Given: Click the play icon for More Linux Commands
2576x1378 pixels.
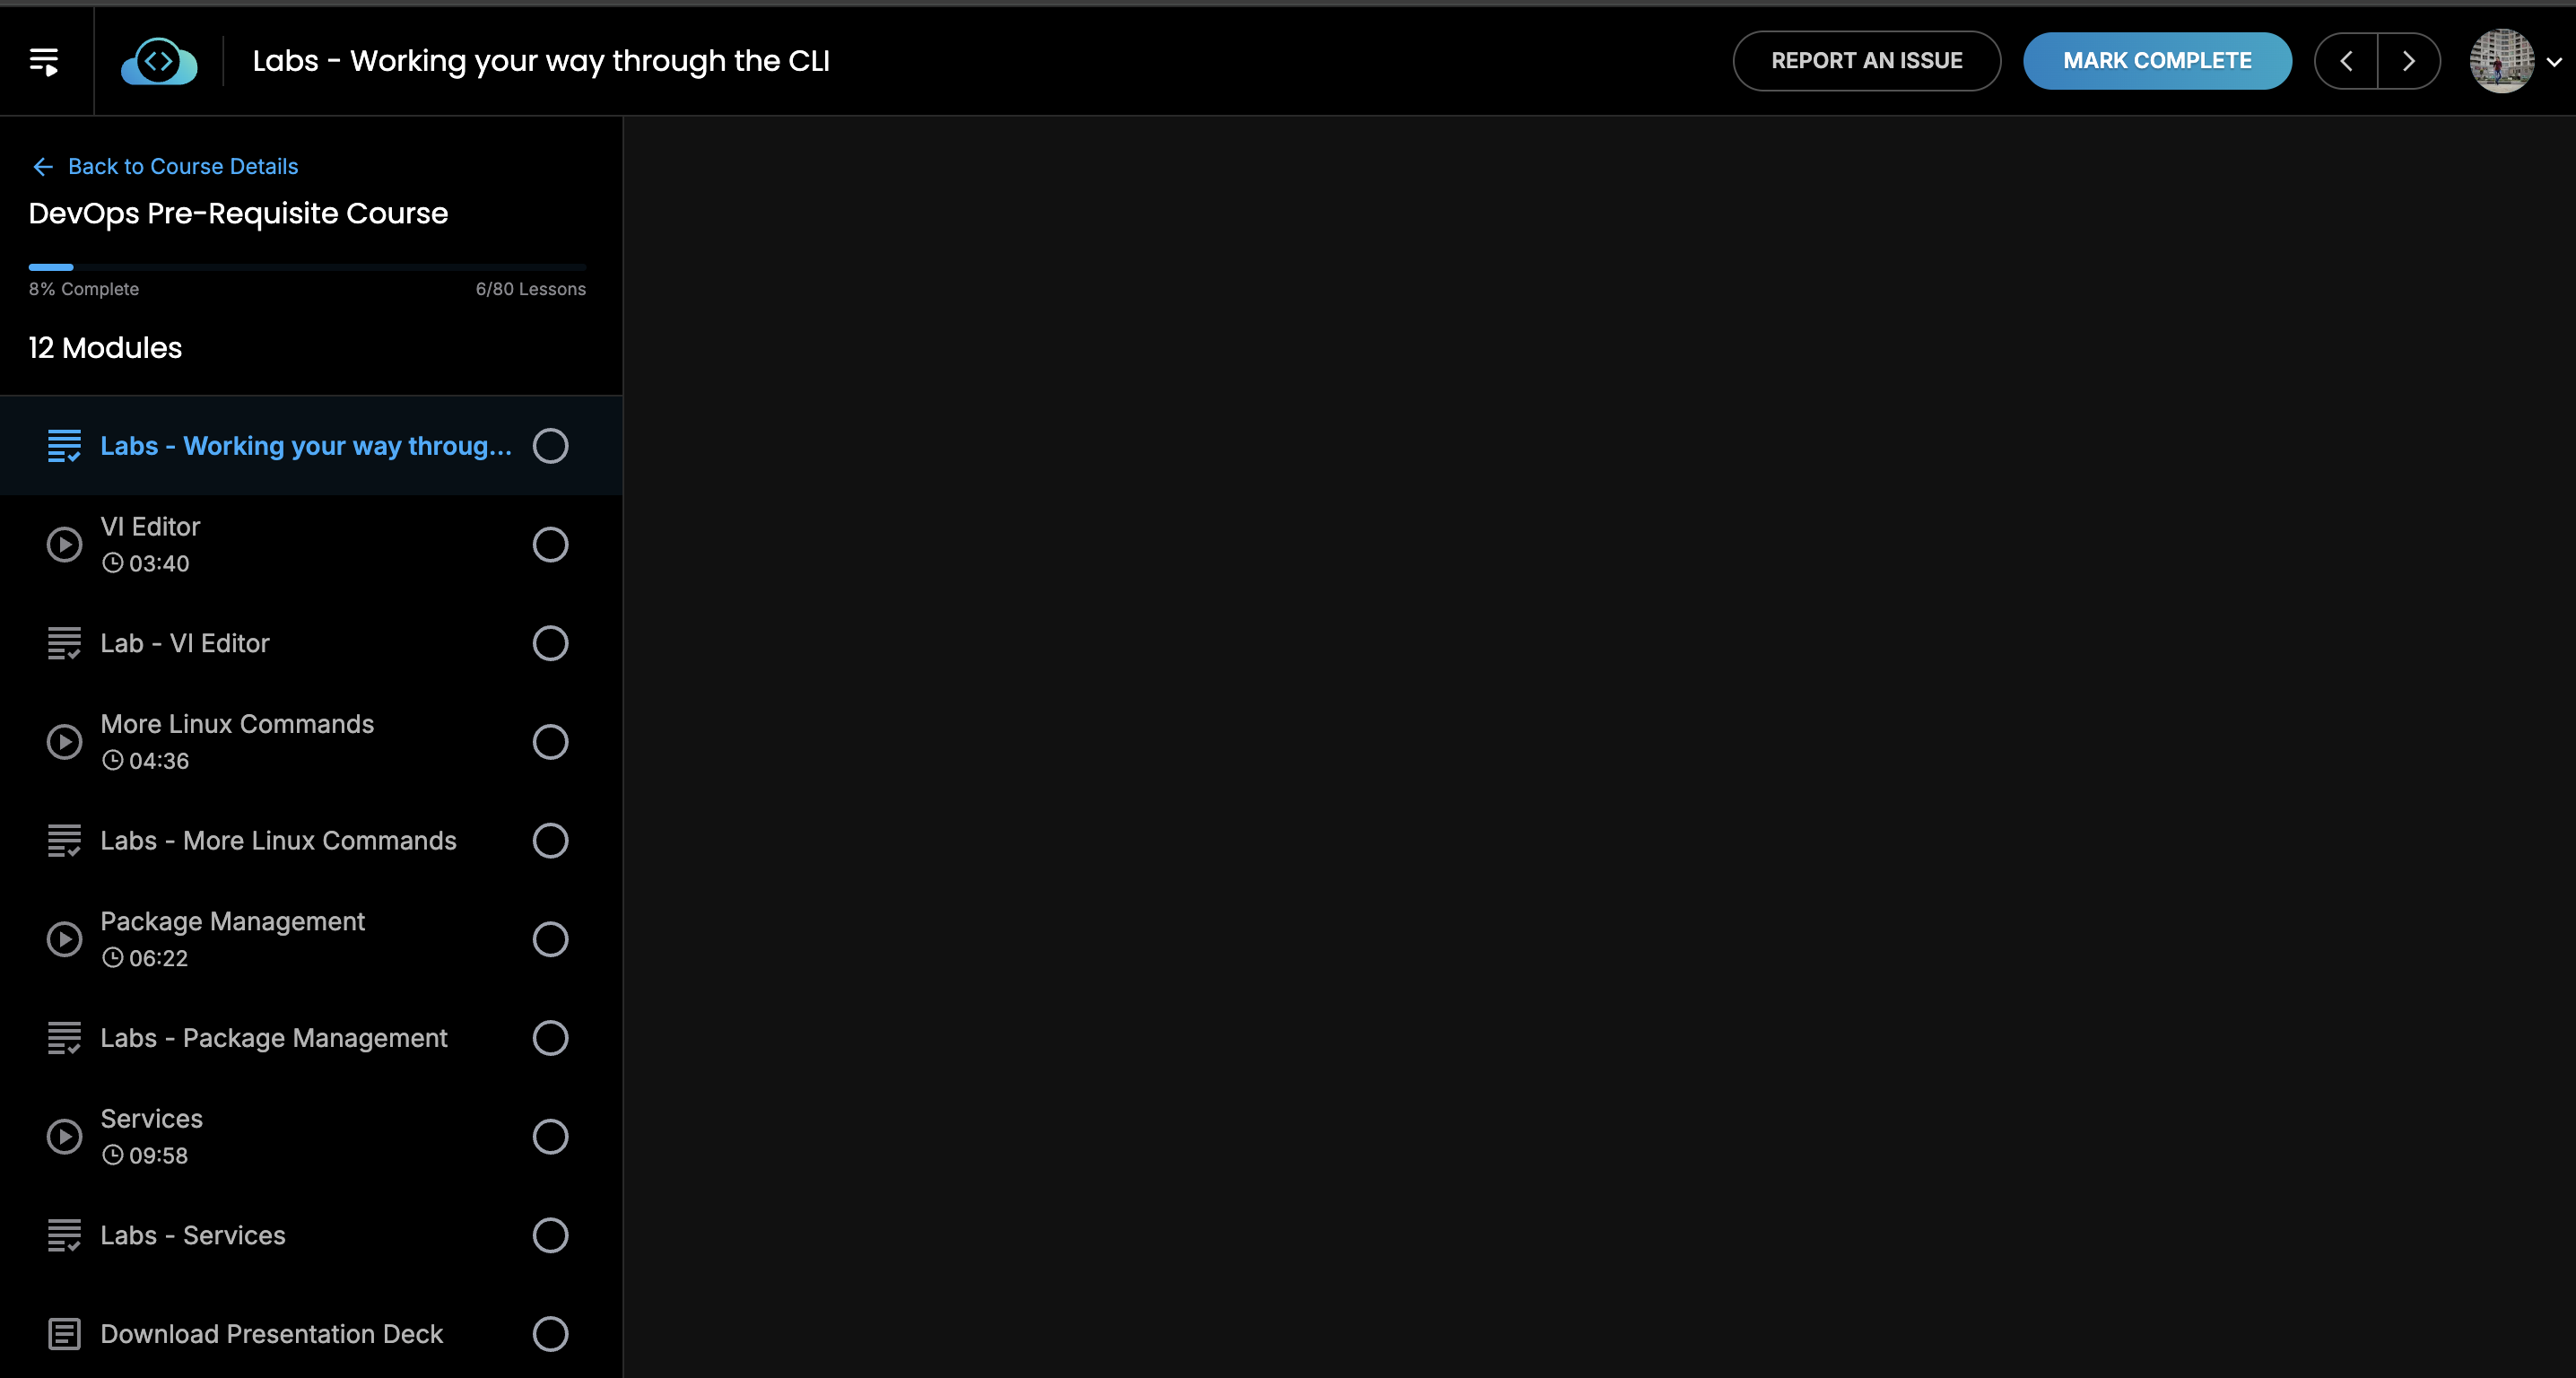Looking at the screenshot, I should [64, 742].
